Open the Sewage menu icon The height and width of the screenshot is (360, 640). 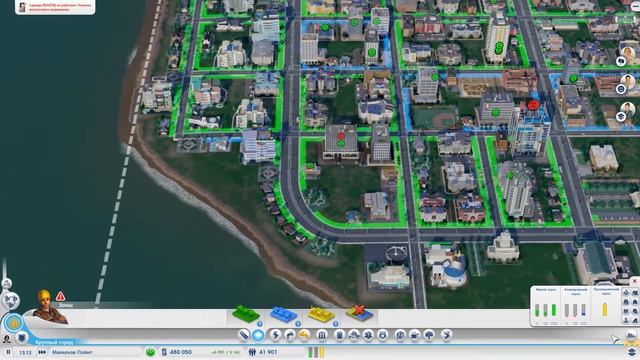[x=304, y=335]
